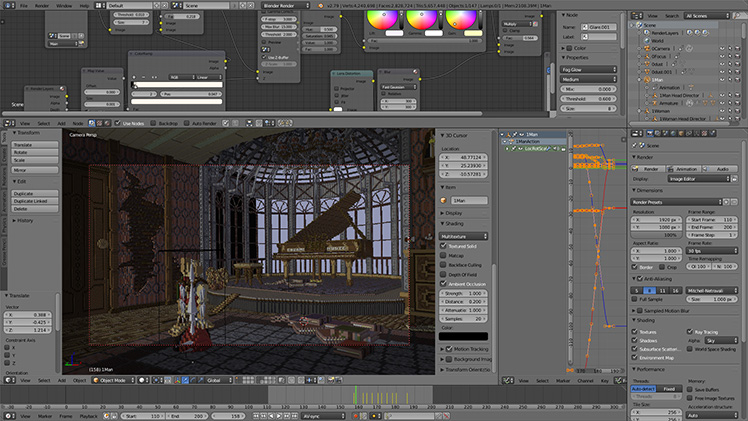Image resolution: width=748 pixels, height=421 pixels.
Task: Toggle the Use Nodes checkbox
Action: [117, 122]
